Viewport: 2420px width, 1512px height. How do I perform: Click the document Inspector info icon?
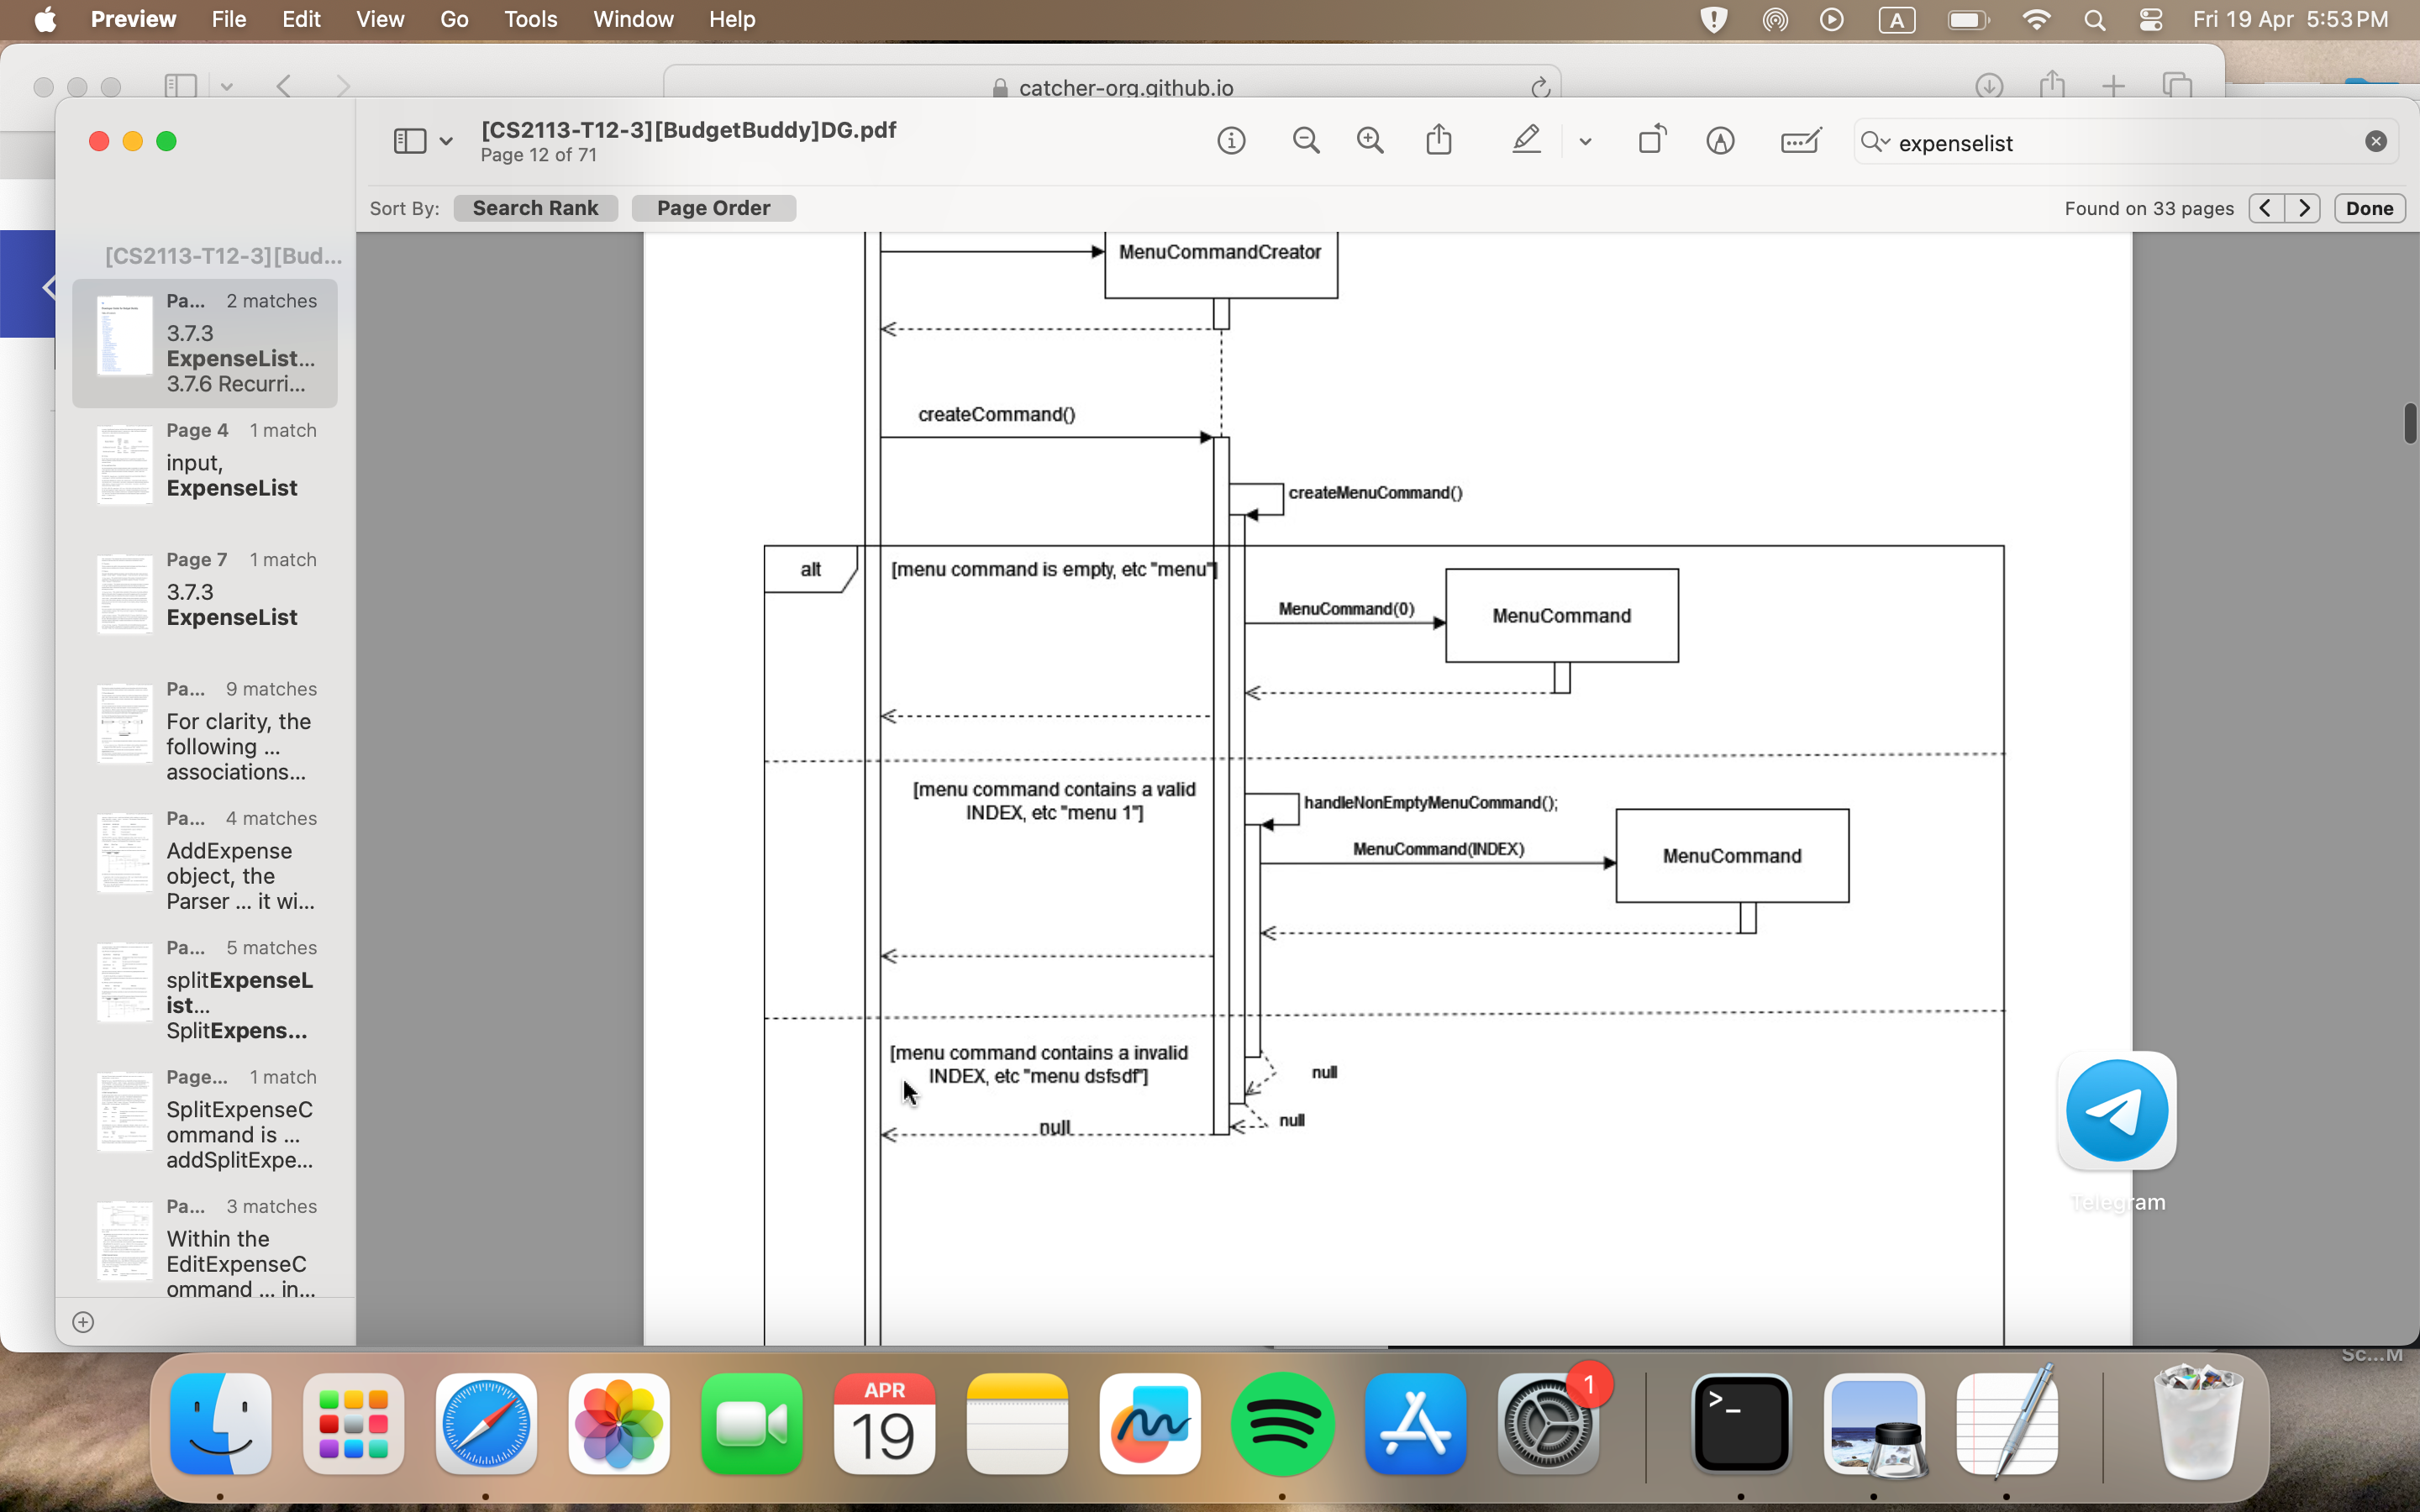click(x=1231, y=141)
